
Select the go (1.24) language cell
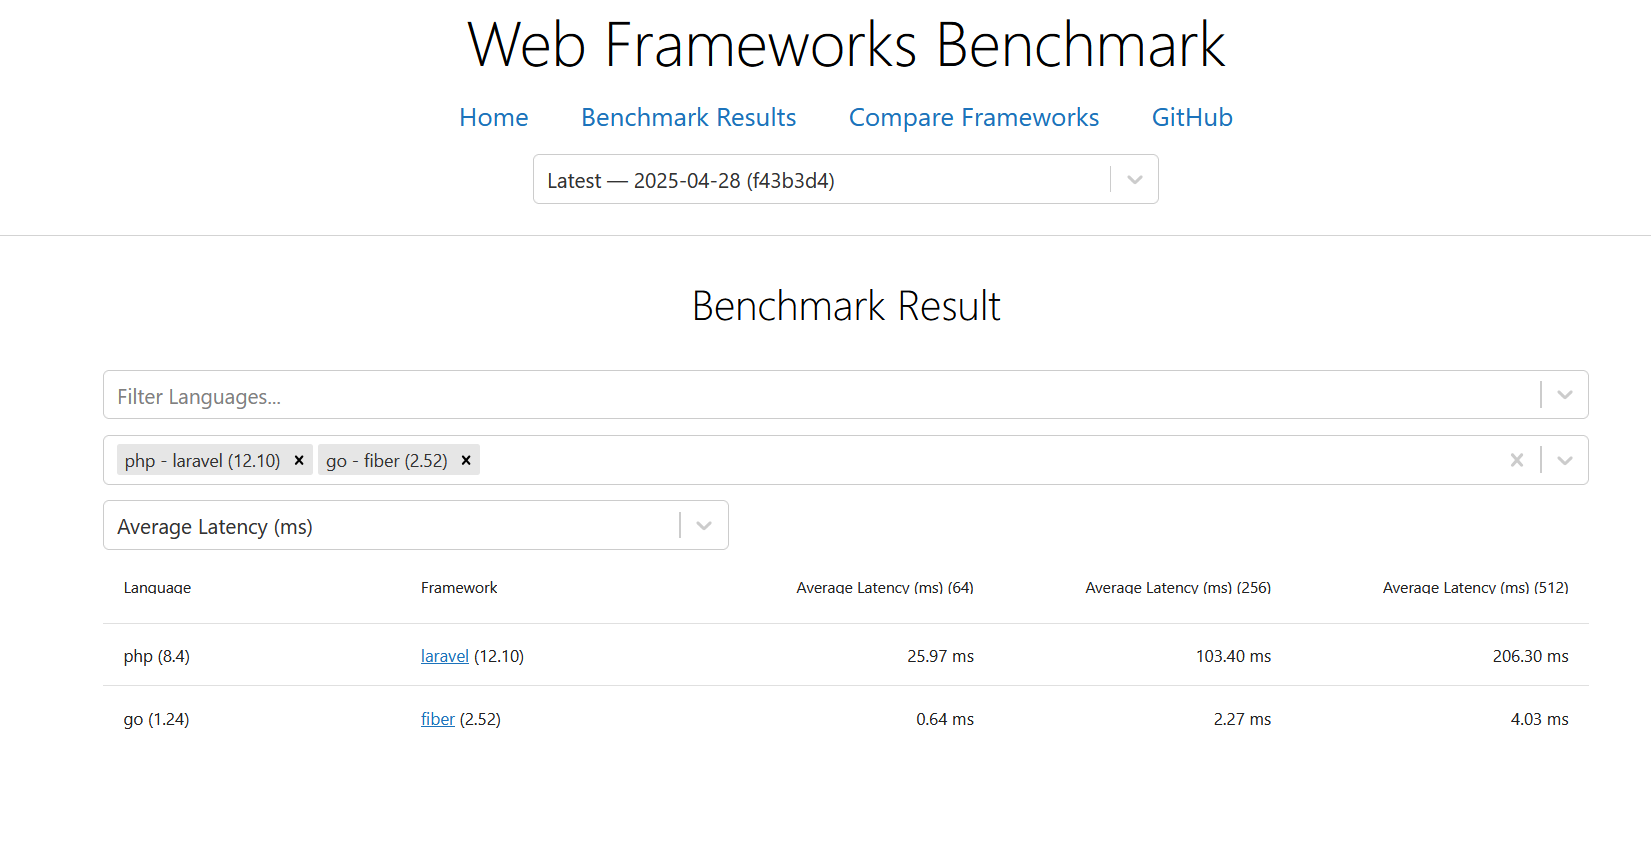[156, 719]
